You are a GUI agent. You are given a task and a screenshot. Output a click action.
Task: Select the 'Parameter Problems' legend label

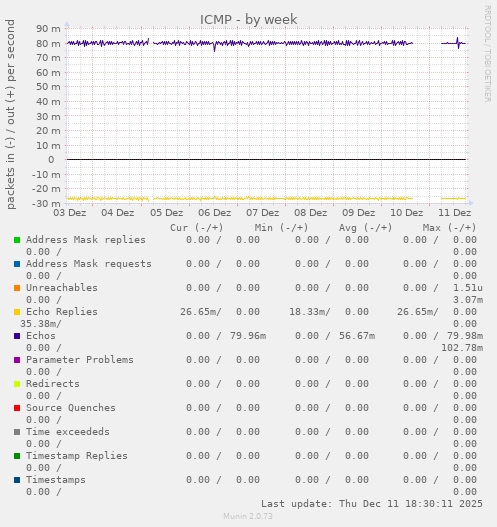coord(80,360)
